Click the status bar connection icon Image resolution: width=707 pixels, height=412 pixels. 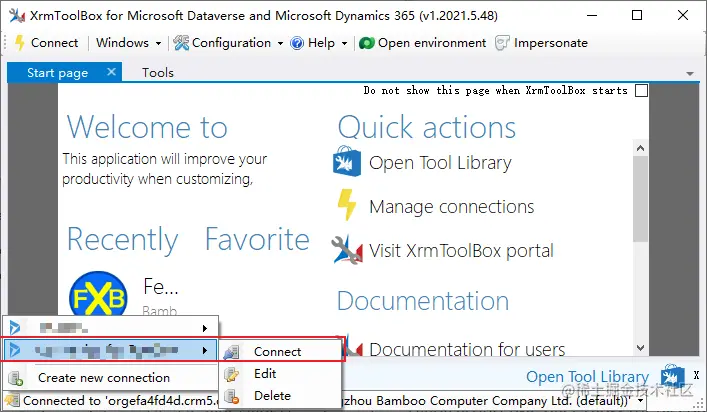tap(11, 400)
